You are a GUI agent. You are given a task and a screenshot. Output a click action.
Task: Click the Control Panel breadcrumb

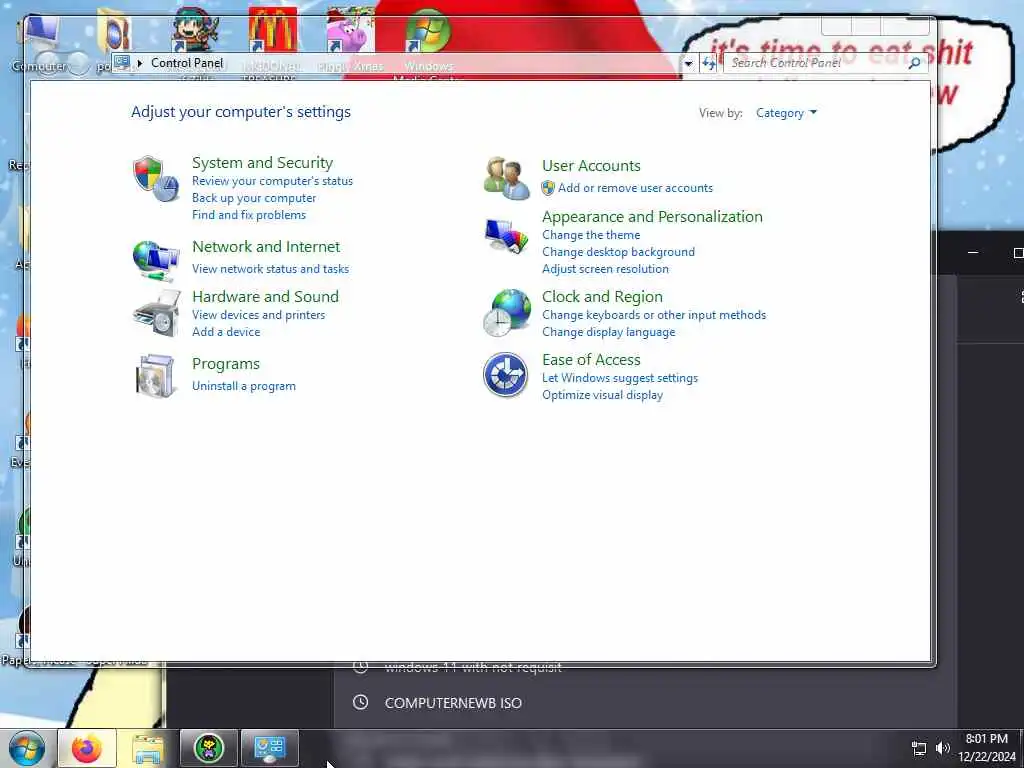[187, 63]
